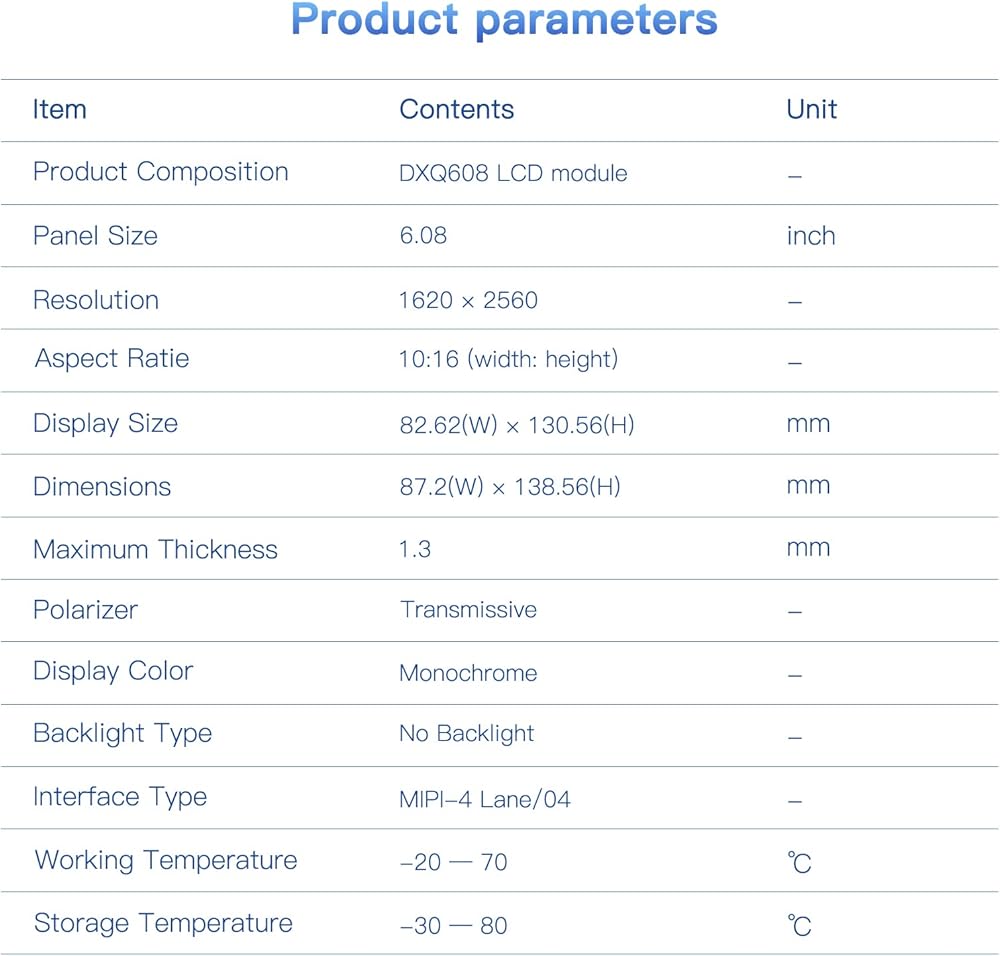Select the DXQ608 LCD module text

click(x=513, y=173)
